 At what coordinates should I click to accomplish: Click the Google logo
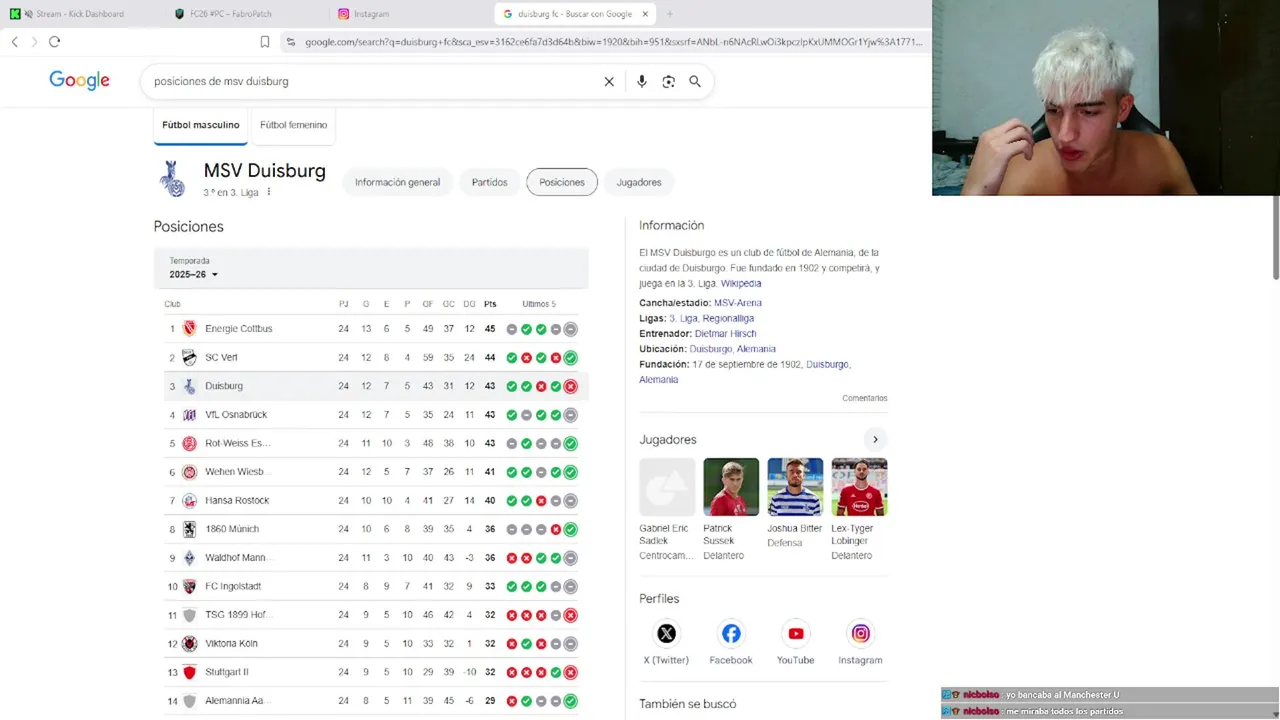pyautogui.click(x=79, y=81)
